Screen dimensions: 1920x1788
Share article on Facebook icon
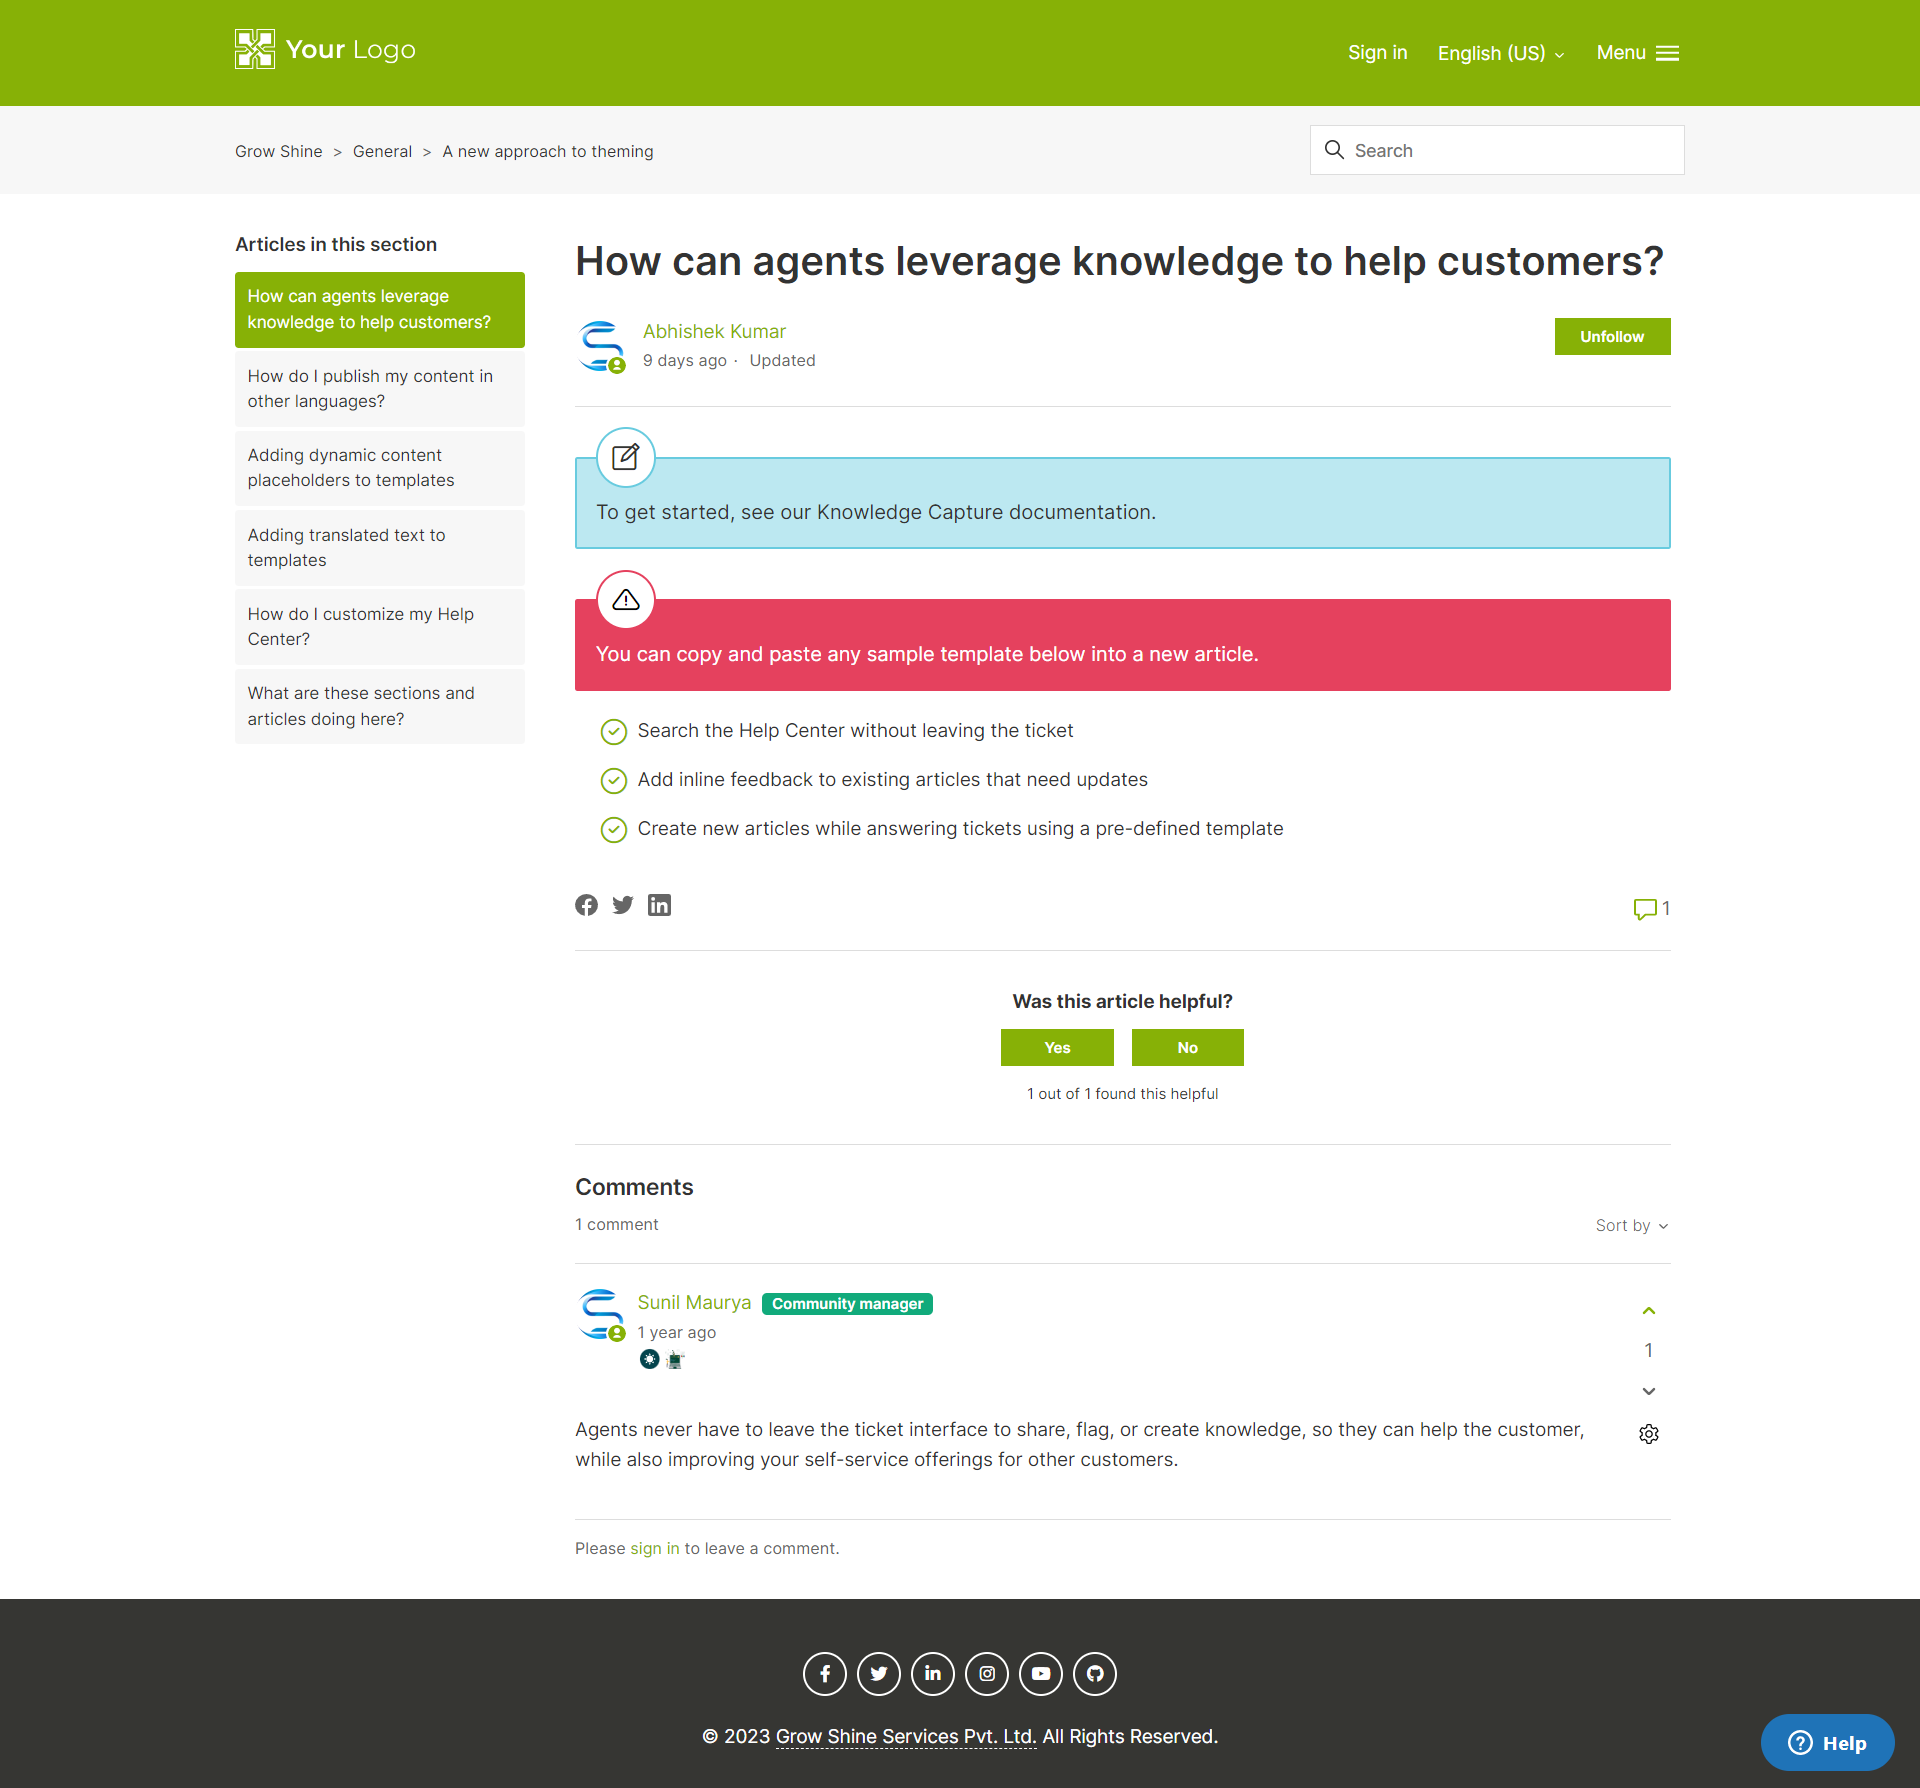(586, 905)
